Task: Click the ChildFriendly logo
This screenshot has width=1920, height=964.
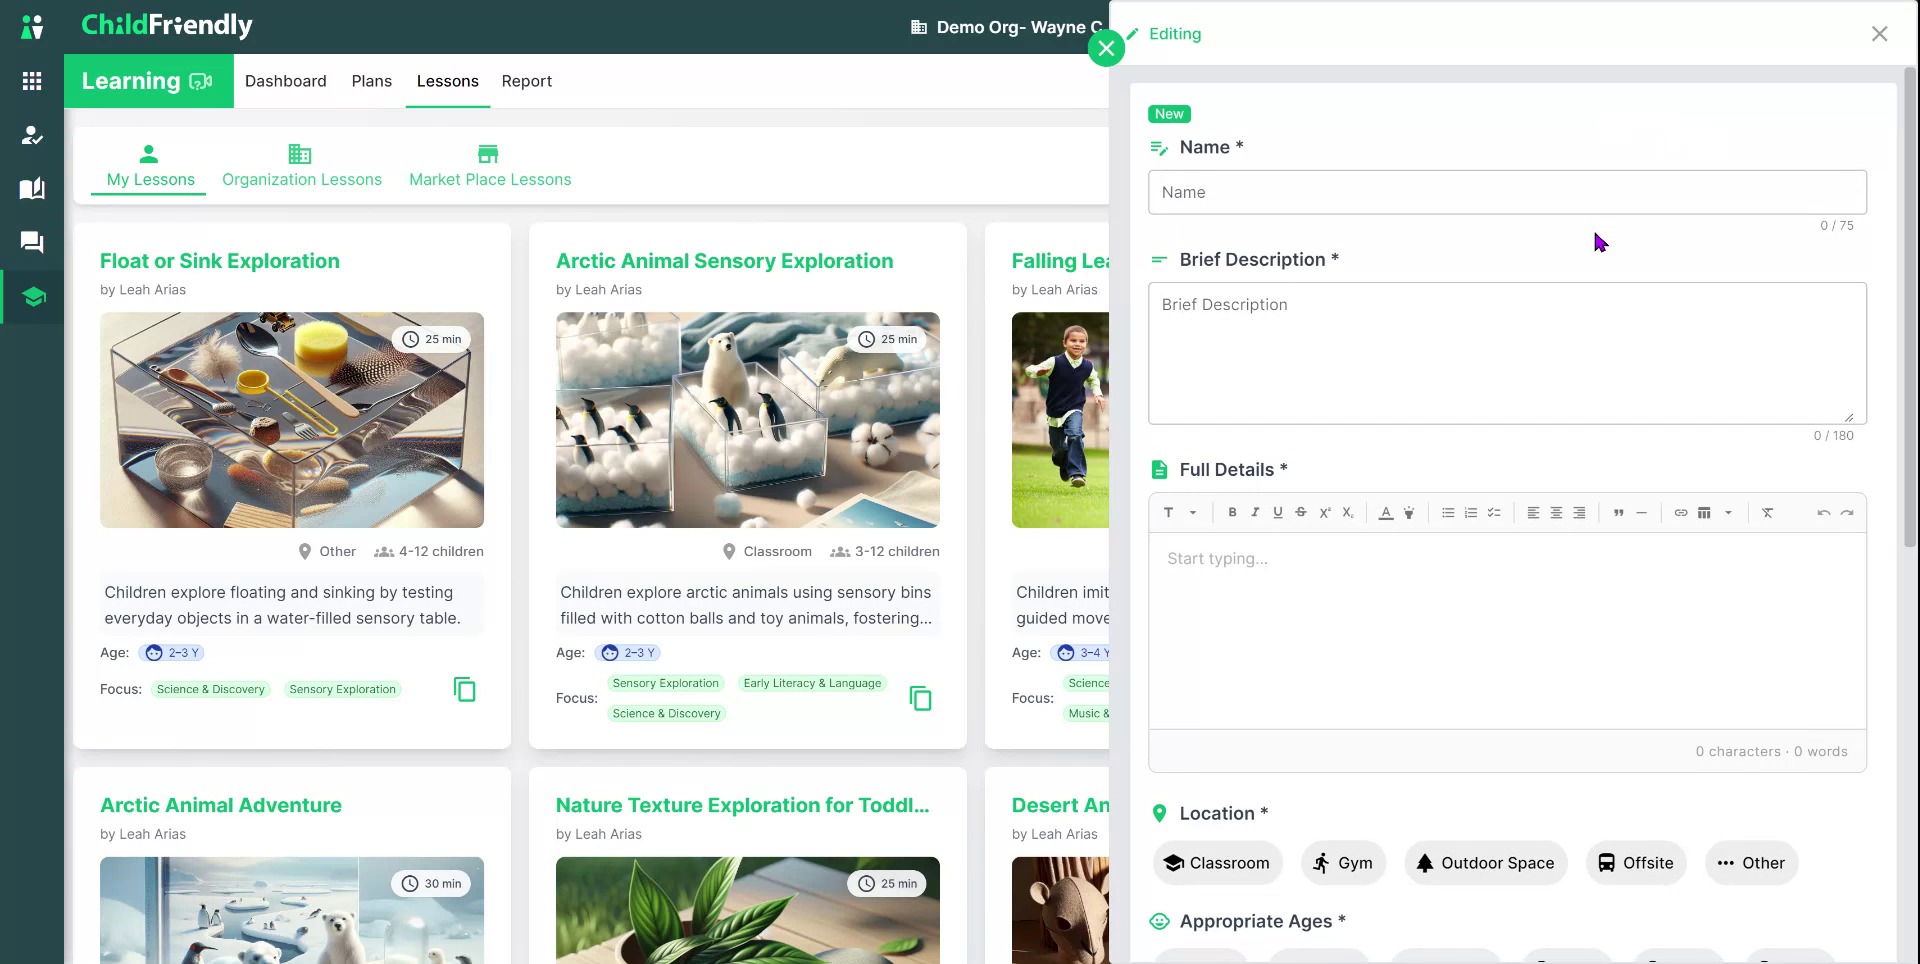Action: click(167, 25)
